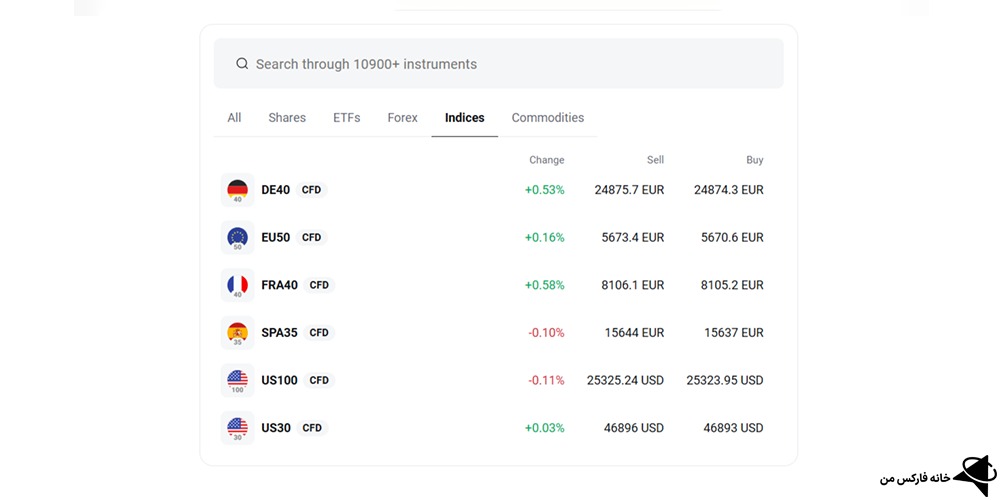Viewport: 1000px width, 500px height.
Task: Switch to the Forex tab
Action: [402, 118]
